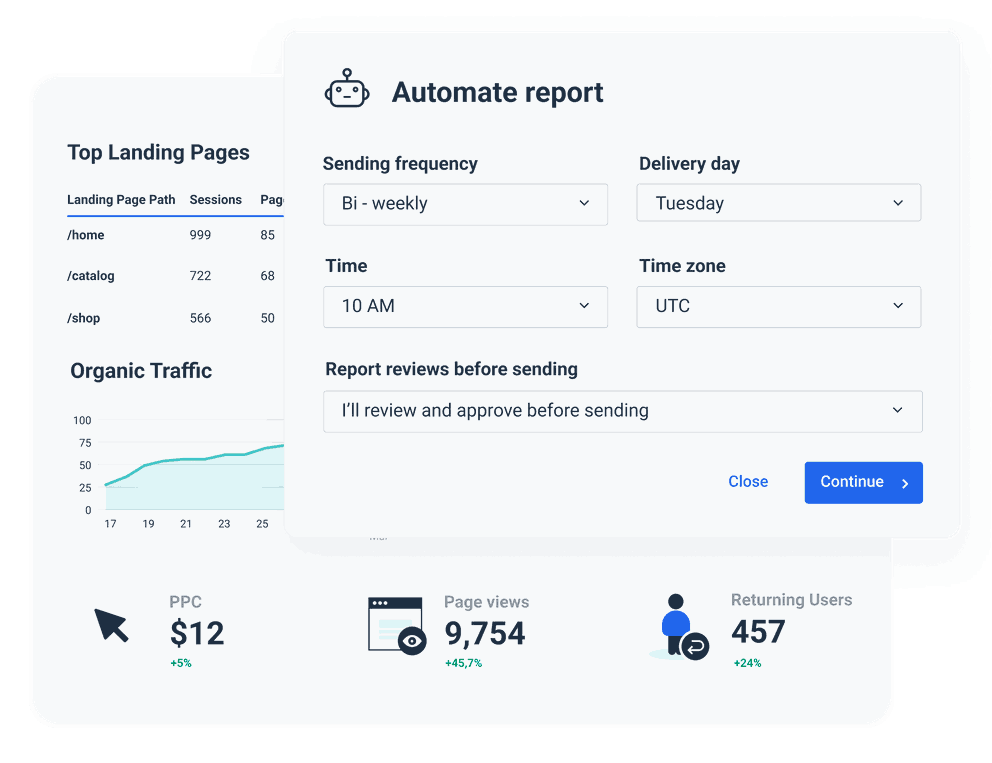The width and height of the screenshot is (992, 763).
Task: Click the page views browser-eye icon
Action: point(396,624)
